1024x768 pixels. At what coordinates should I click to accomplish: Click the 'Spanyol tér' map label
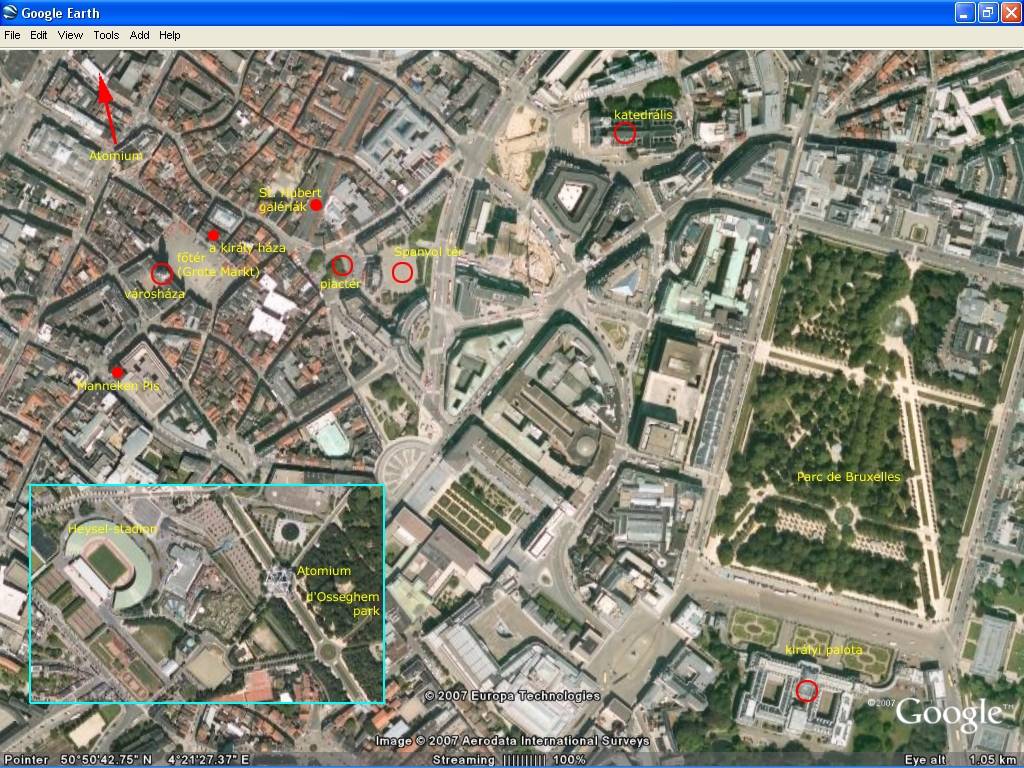click(428, 252)
